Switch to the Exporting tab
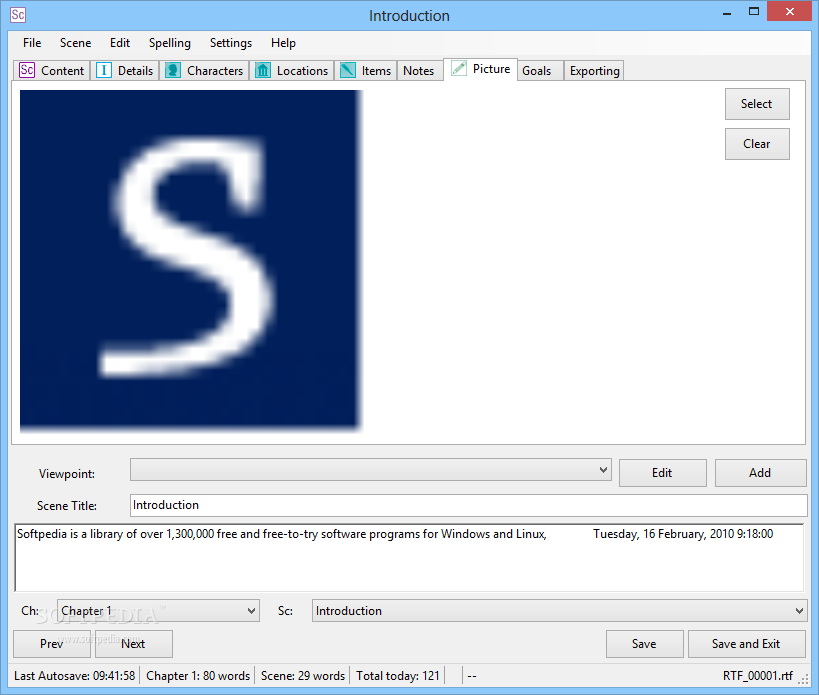 coord(594,70)
